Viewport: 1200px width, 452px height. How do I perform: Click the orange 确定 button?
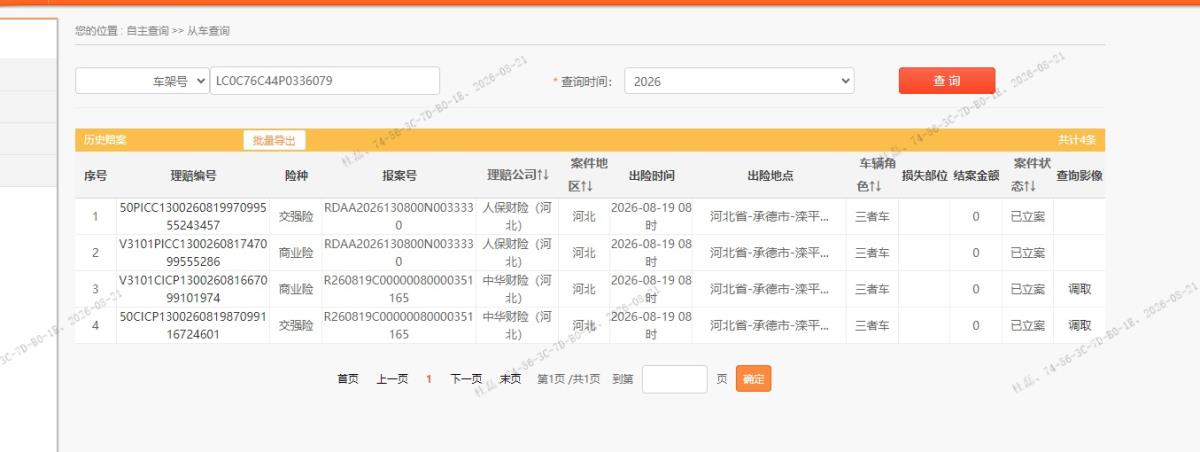pyautogui.click(x=754, y=379)
